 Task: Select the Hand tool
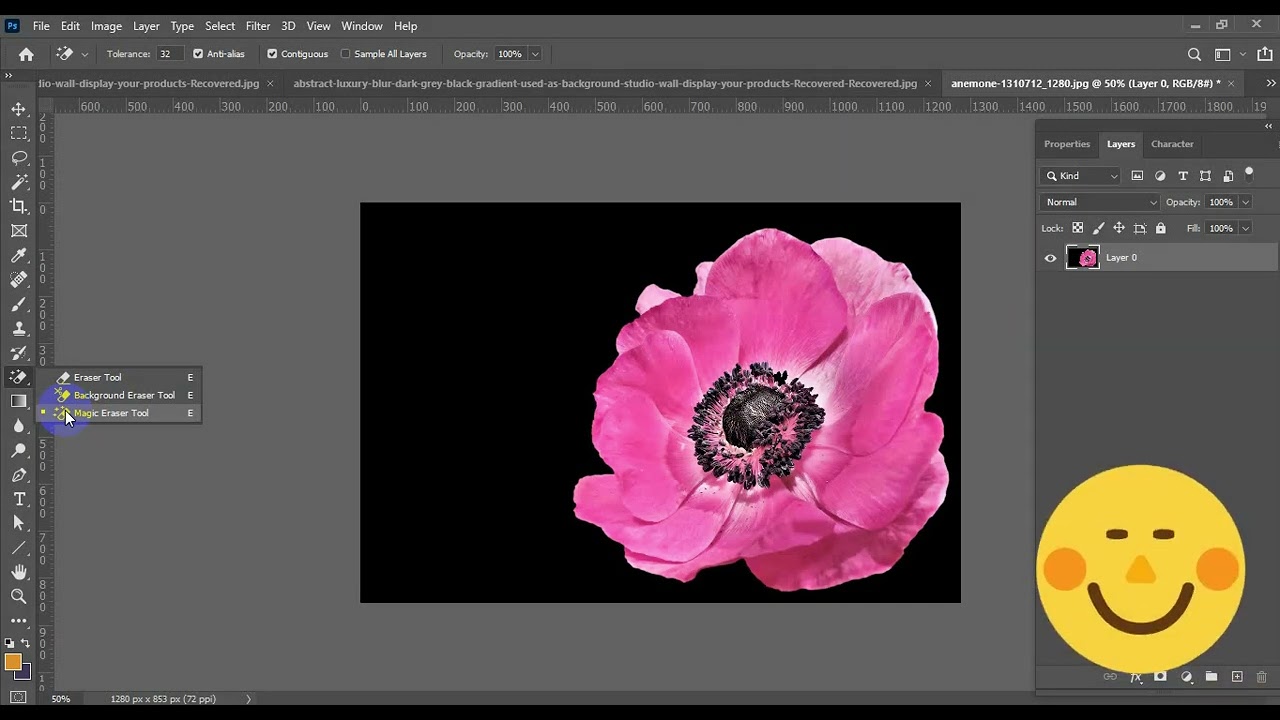point(19,572)
